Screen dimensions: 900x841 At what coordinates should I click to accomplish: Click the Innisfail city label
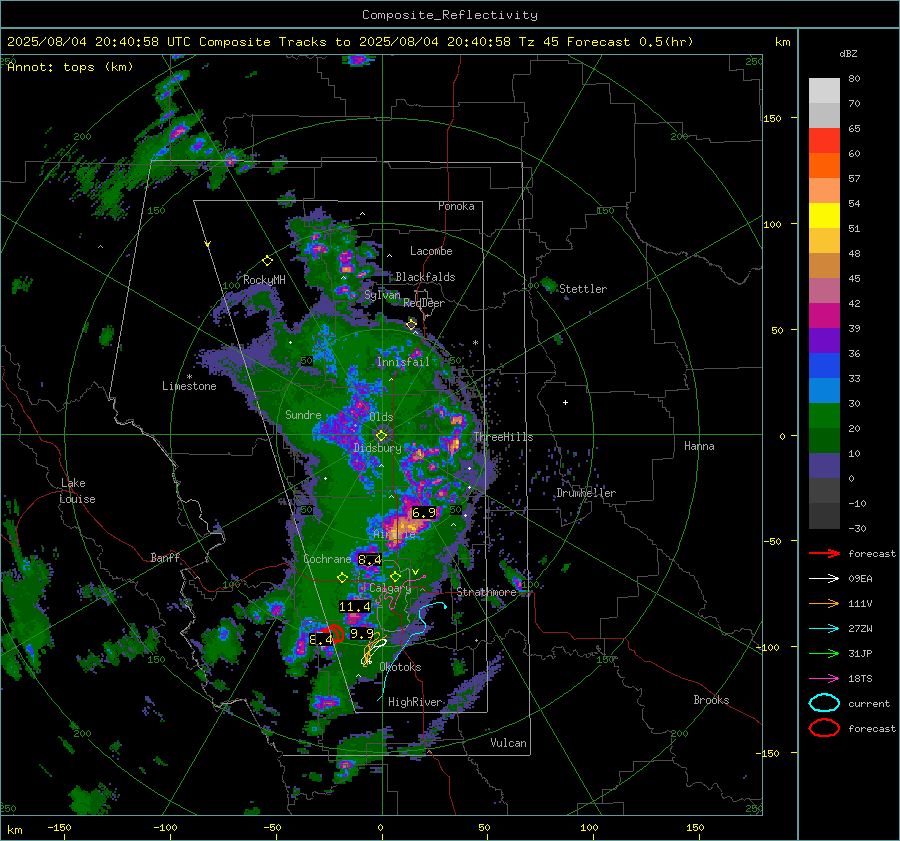point(403,362)
